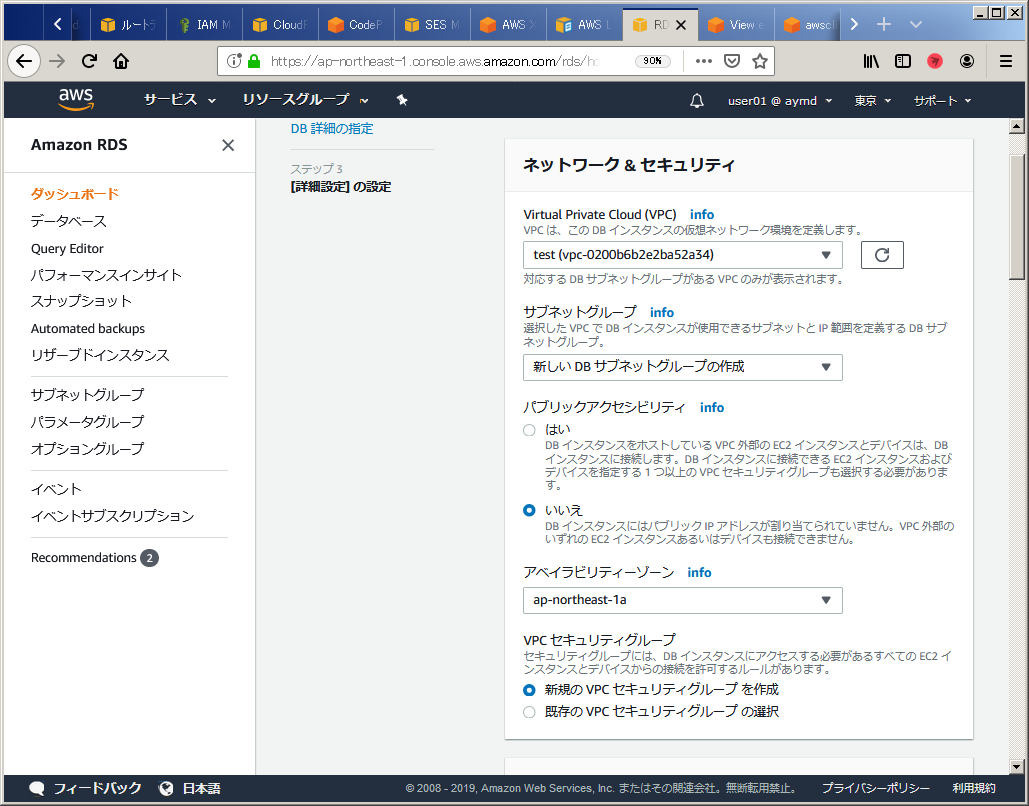Viewport: 1029px width, 806px height.
Task: Click the scrollbar down arrow
Action: (1017, 766)
